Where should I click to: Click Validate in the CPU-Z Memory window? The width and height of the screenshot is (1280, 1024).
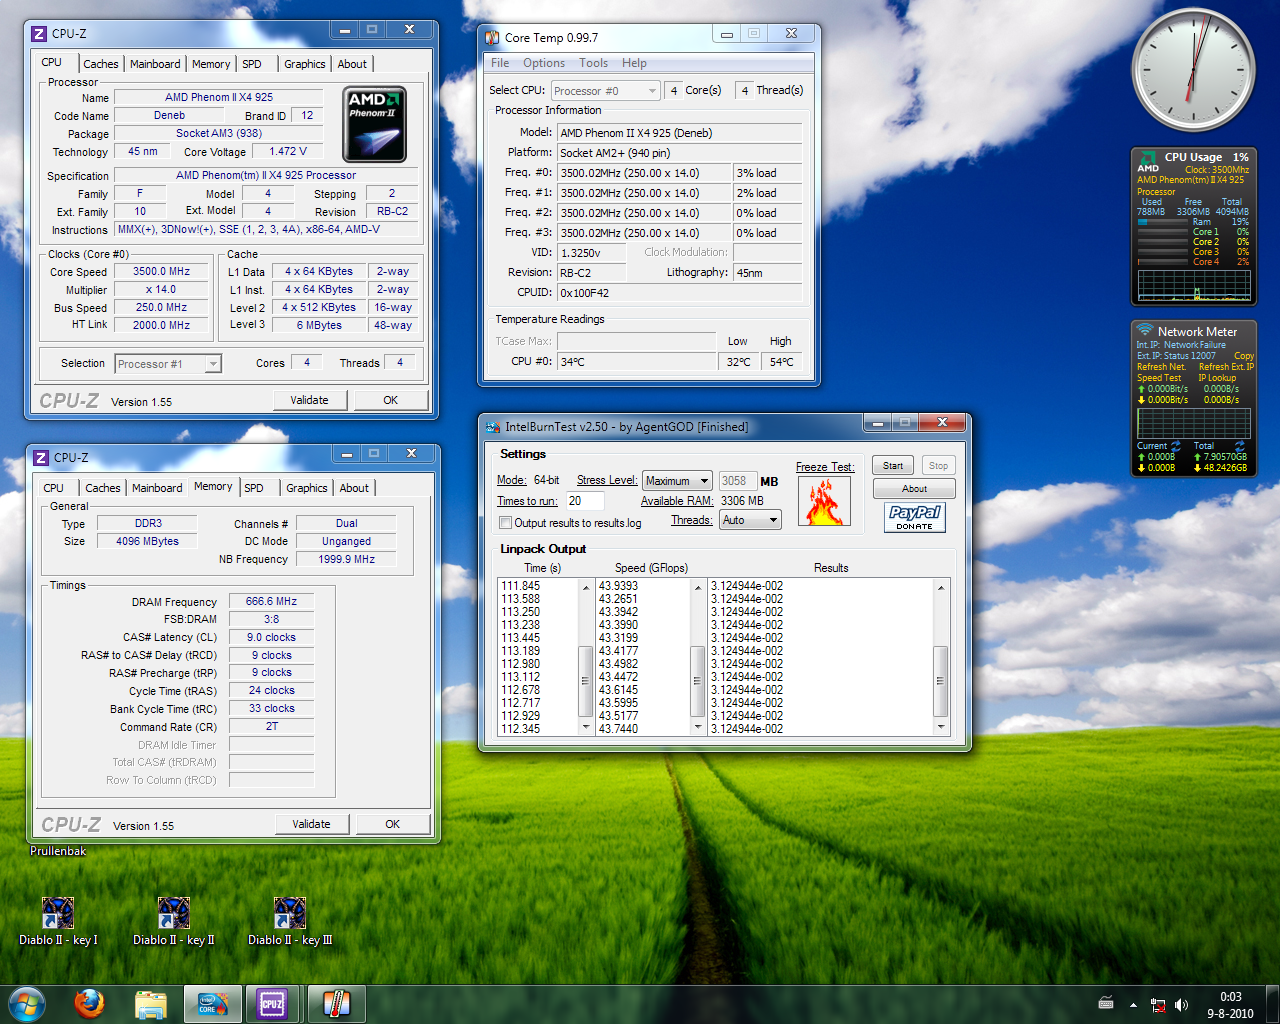311,824
